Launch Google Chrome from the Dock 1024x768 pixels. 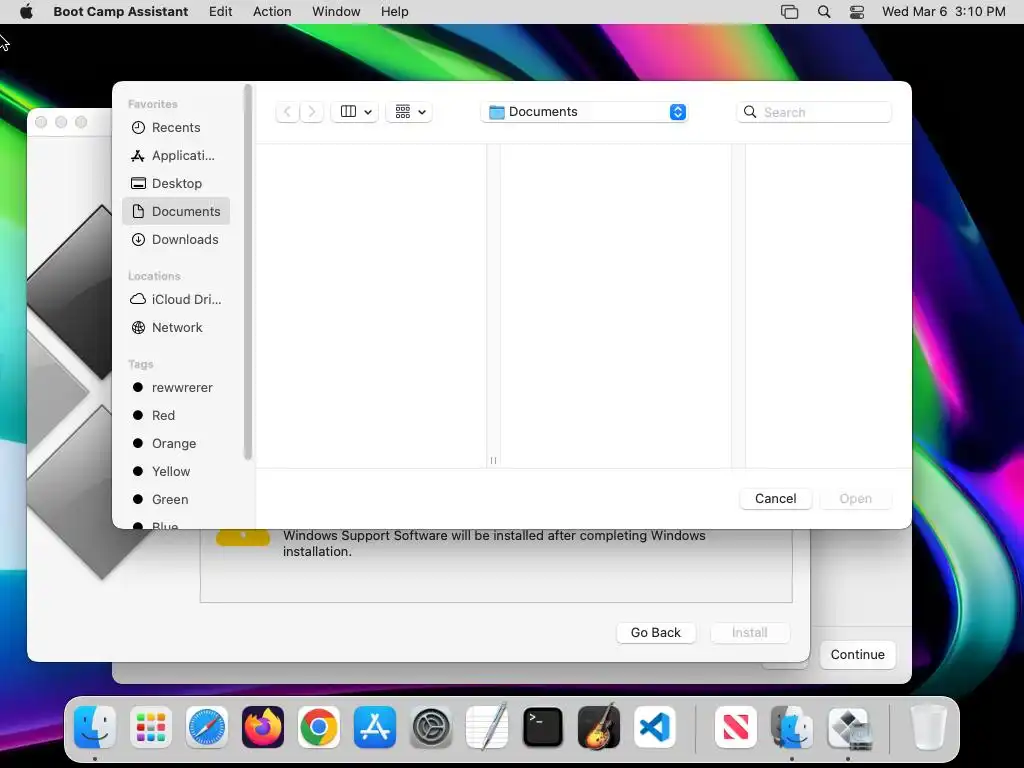[x=319, y=727]
